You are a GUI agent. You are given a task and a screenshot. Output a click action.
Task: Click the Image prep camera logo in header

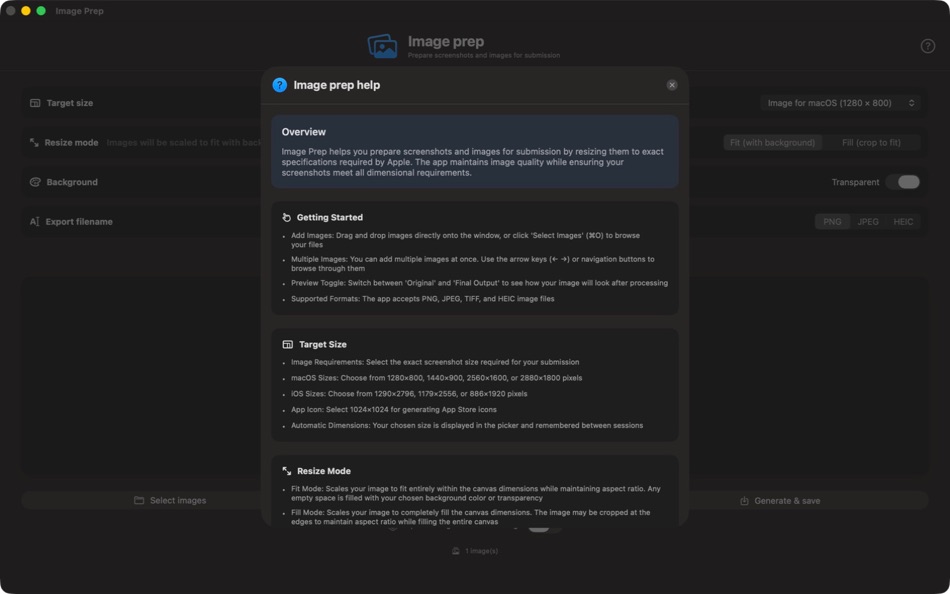pyautogui.click(x=383, y=45)
